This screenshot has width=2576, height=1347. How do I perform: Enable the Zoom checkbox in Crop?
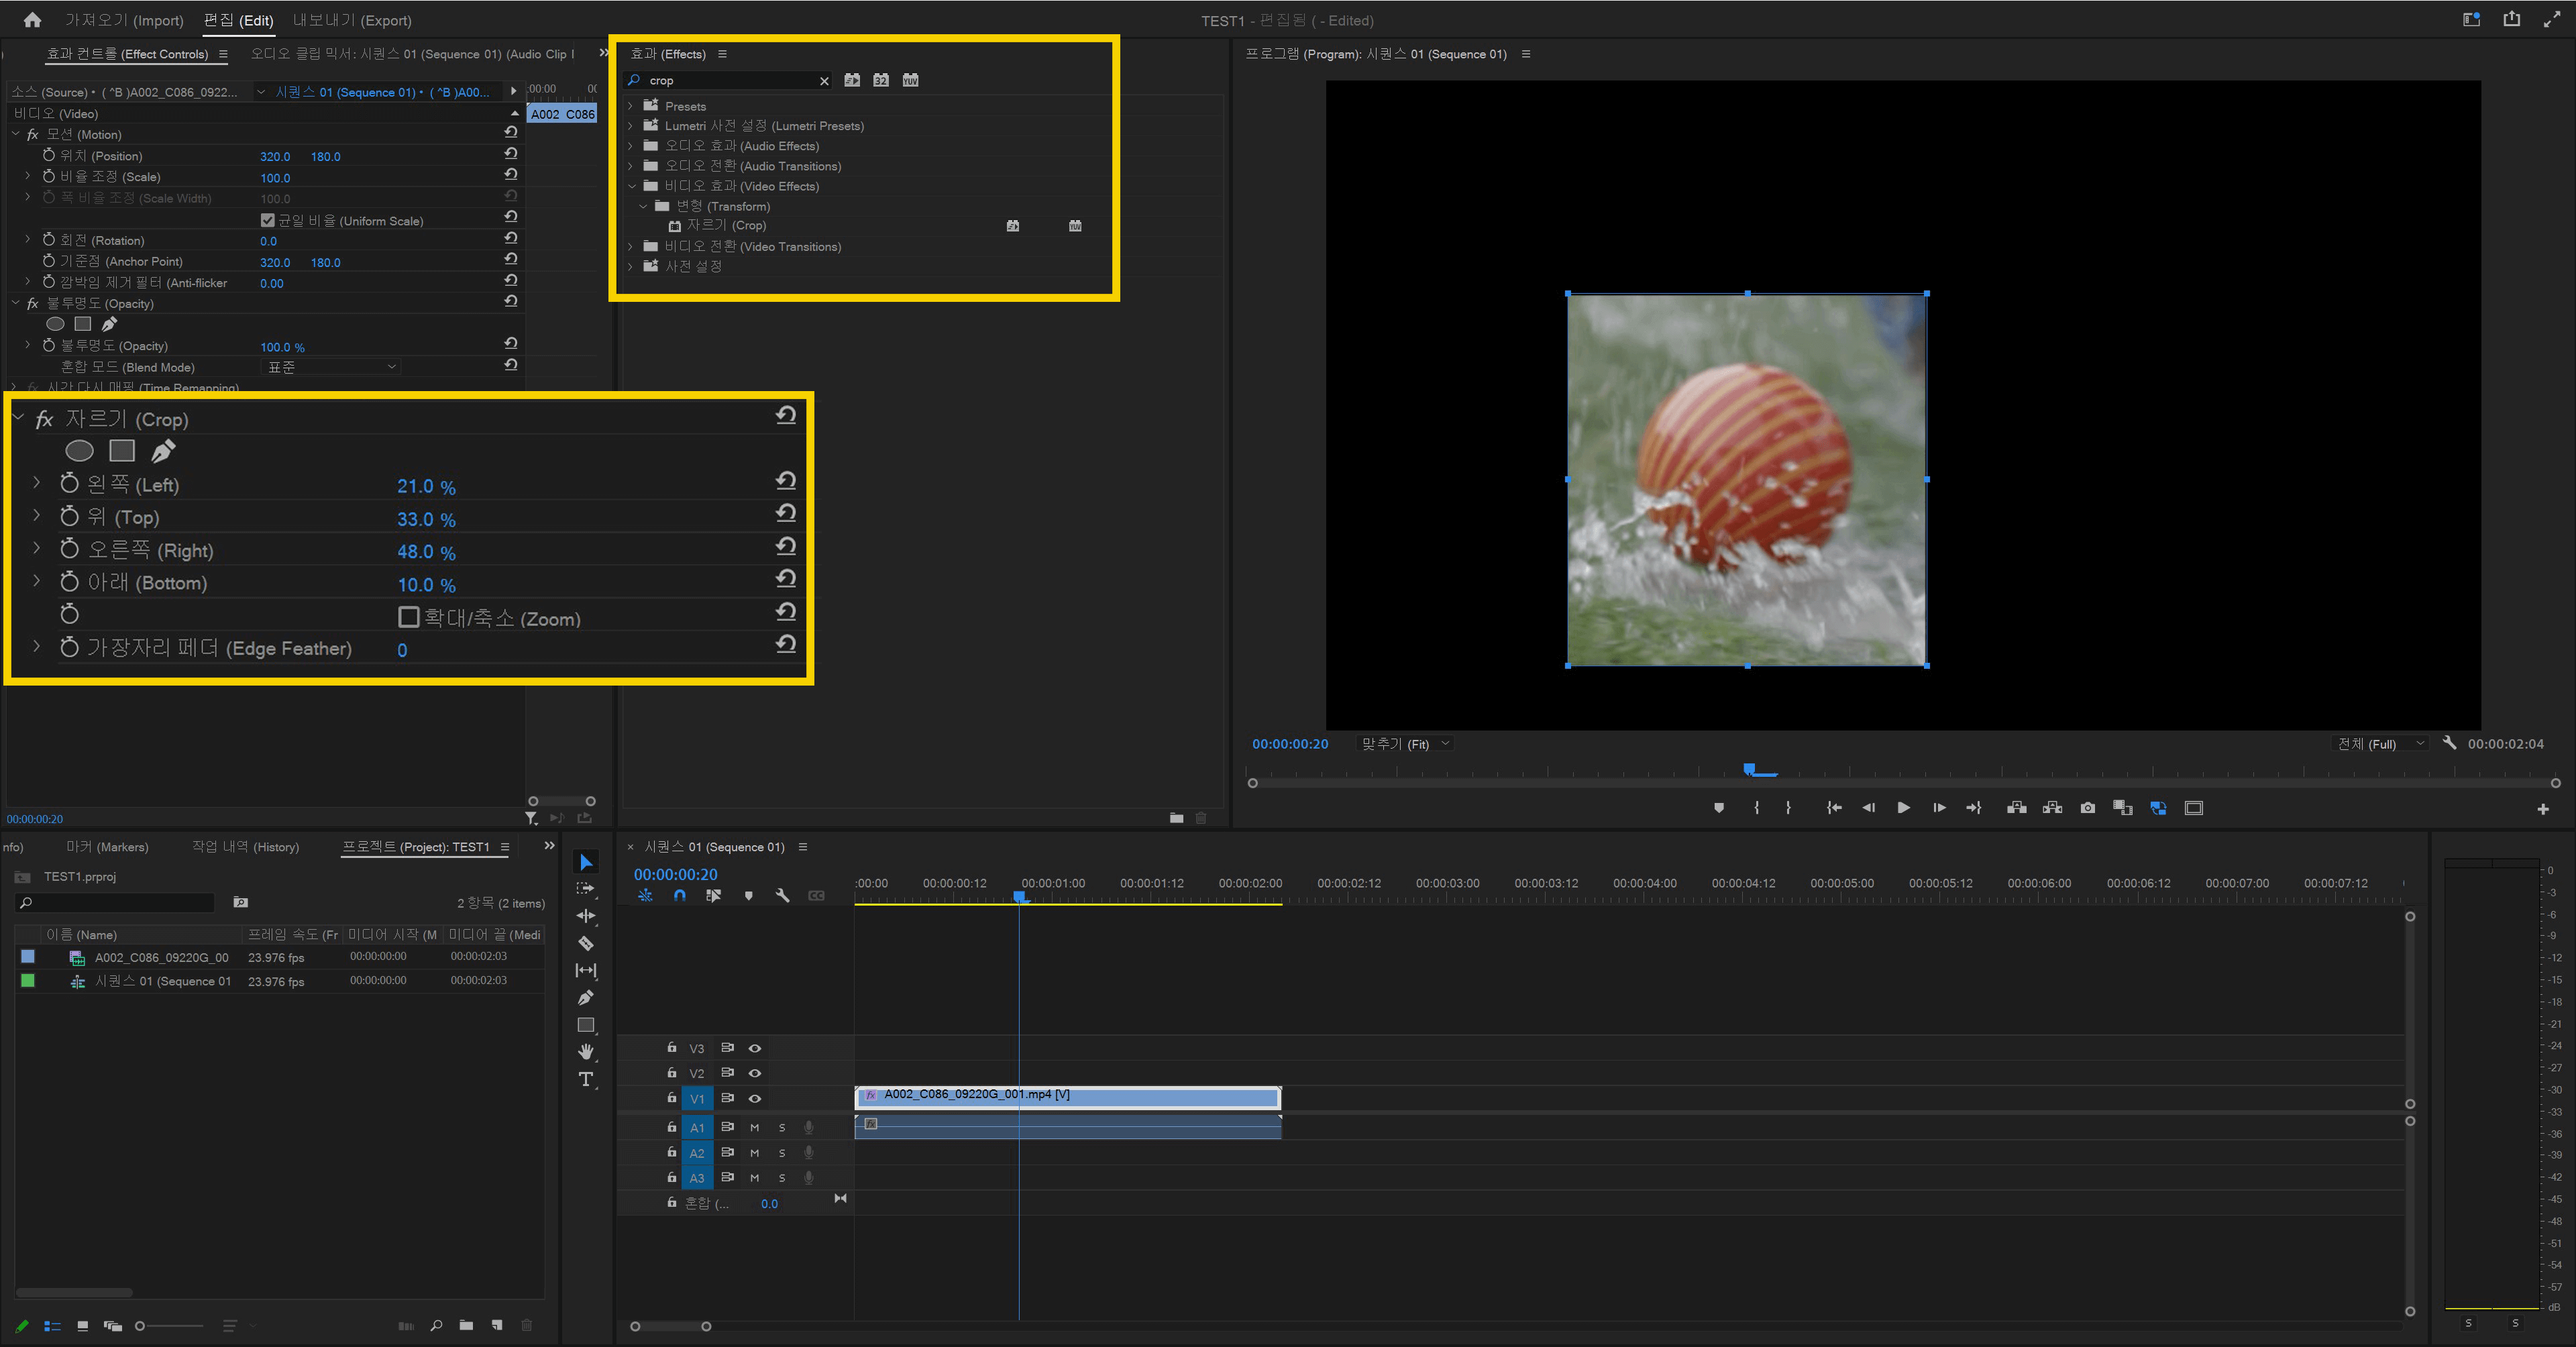(408, 618)
